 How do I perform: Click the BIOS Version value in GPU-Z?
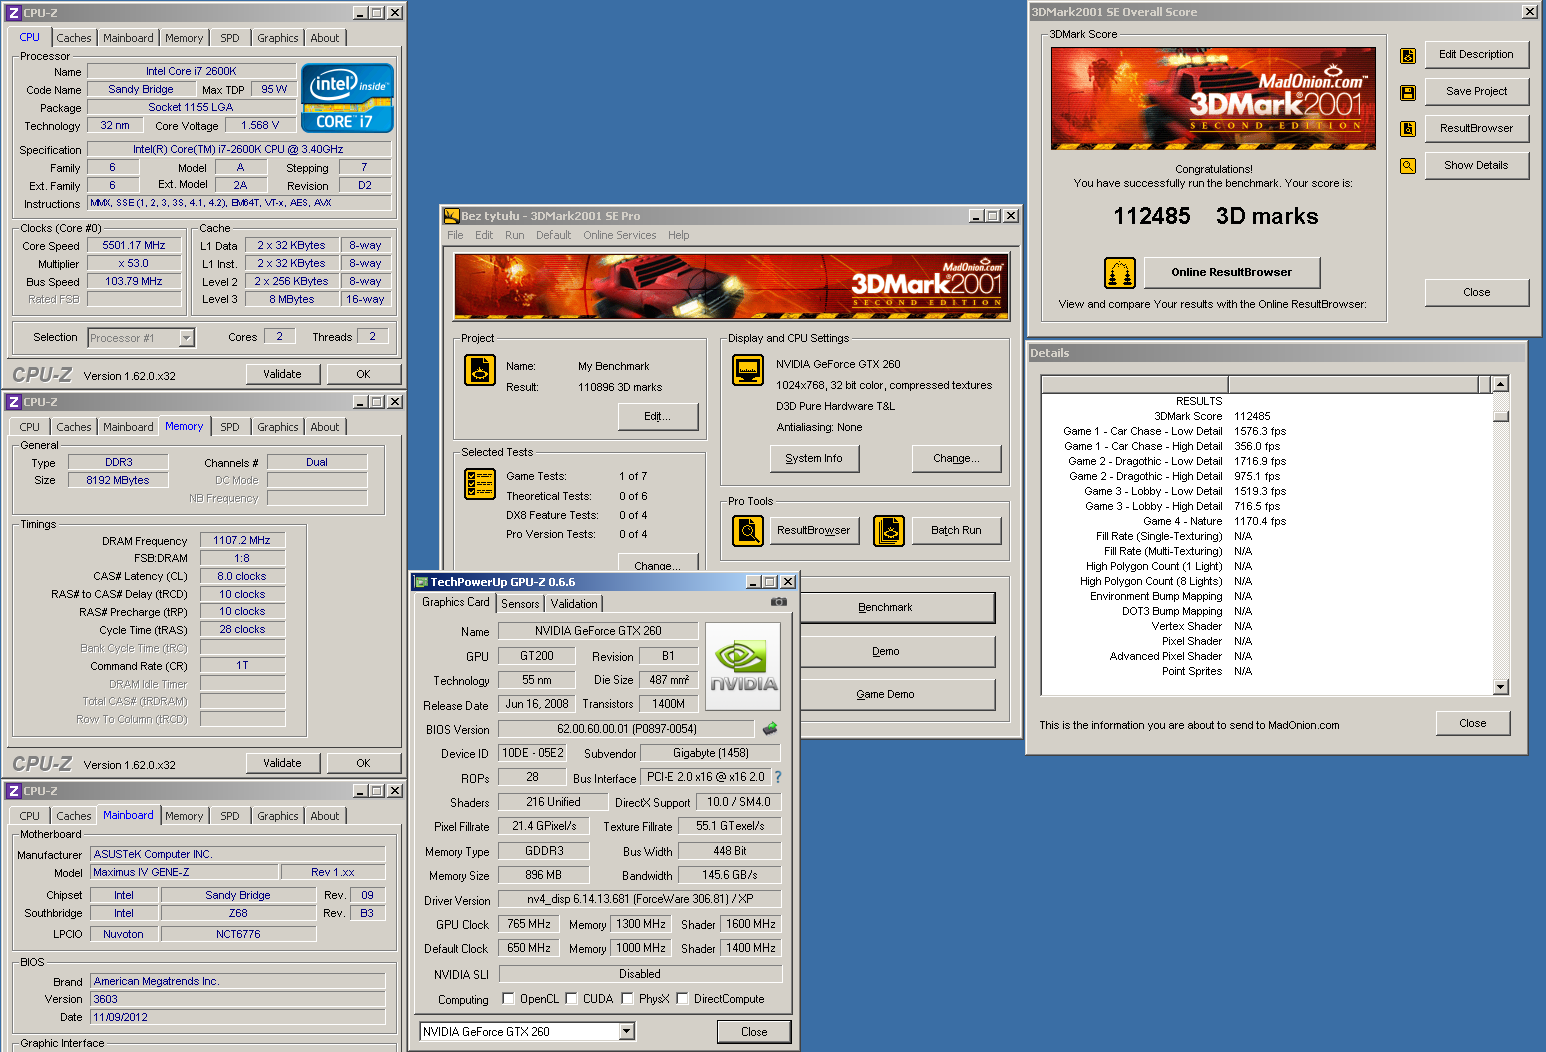tap(626, 729)
